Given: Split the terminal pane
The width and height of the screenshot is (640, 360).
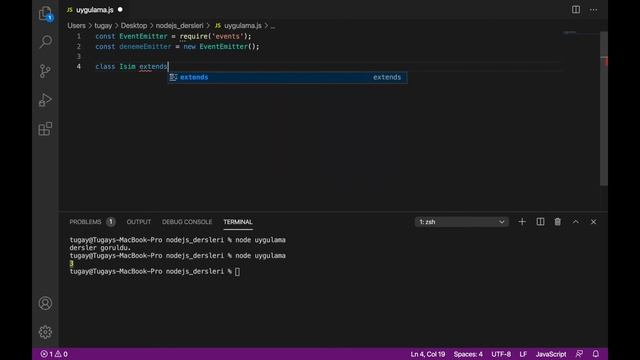Looking at the screenshot, I should pyautogui.click(x=540, y=222).
